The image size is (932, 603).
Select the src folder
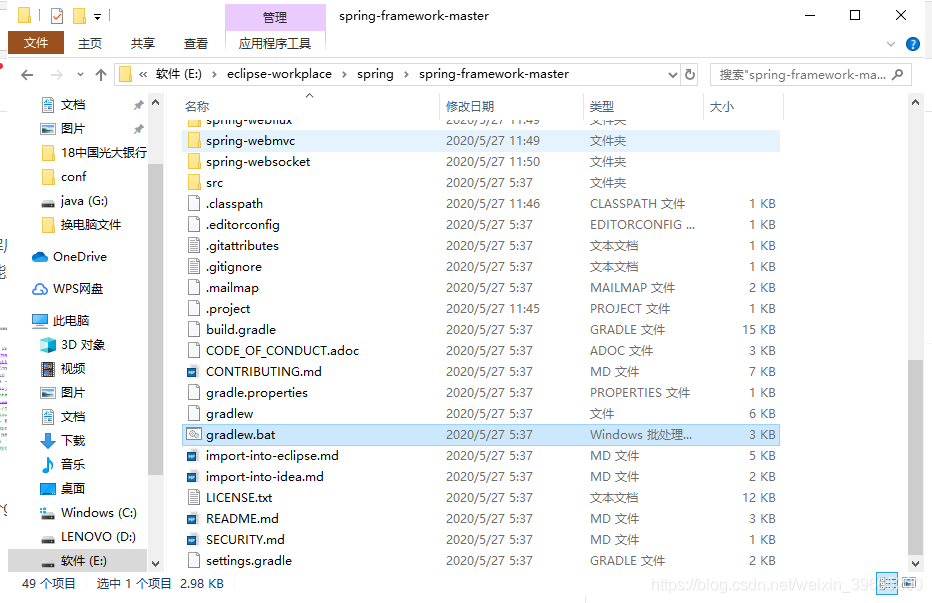click(x=481, y=183)
